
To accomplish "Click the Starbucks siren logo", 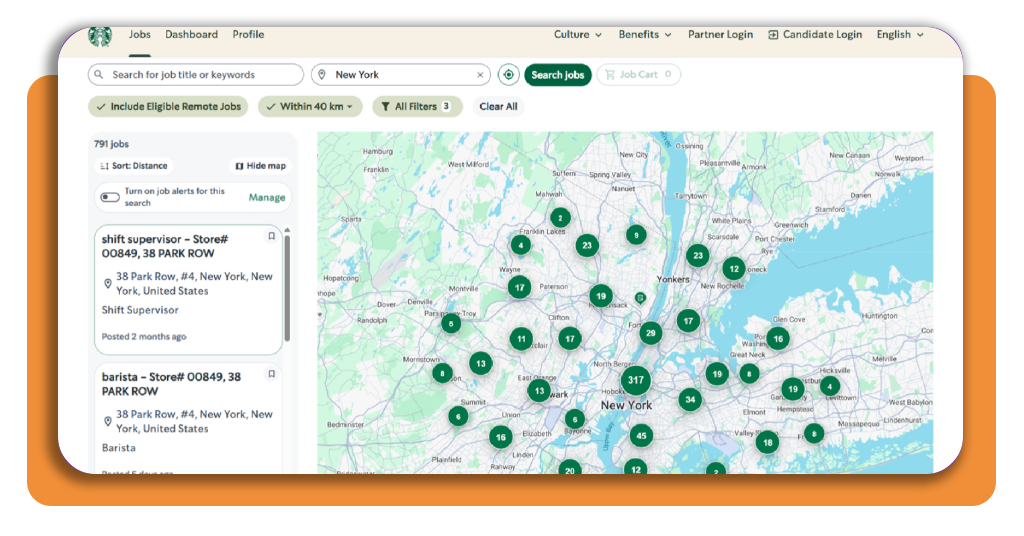I will pos(100,36).
